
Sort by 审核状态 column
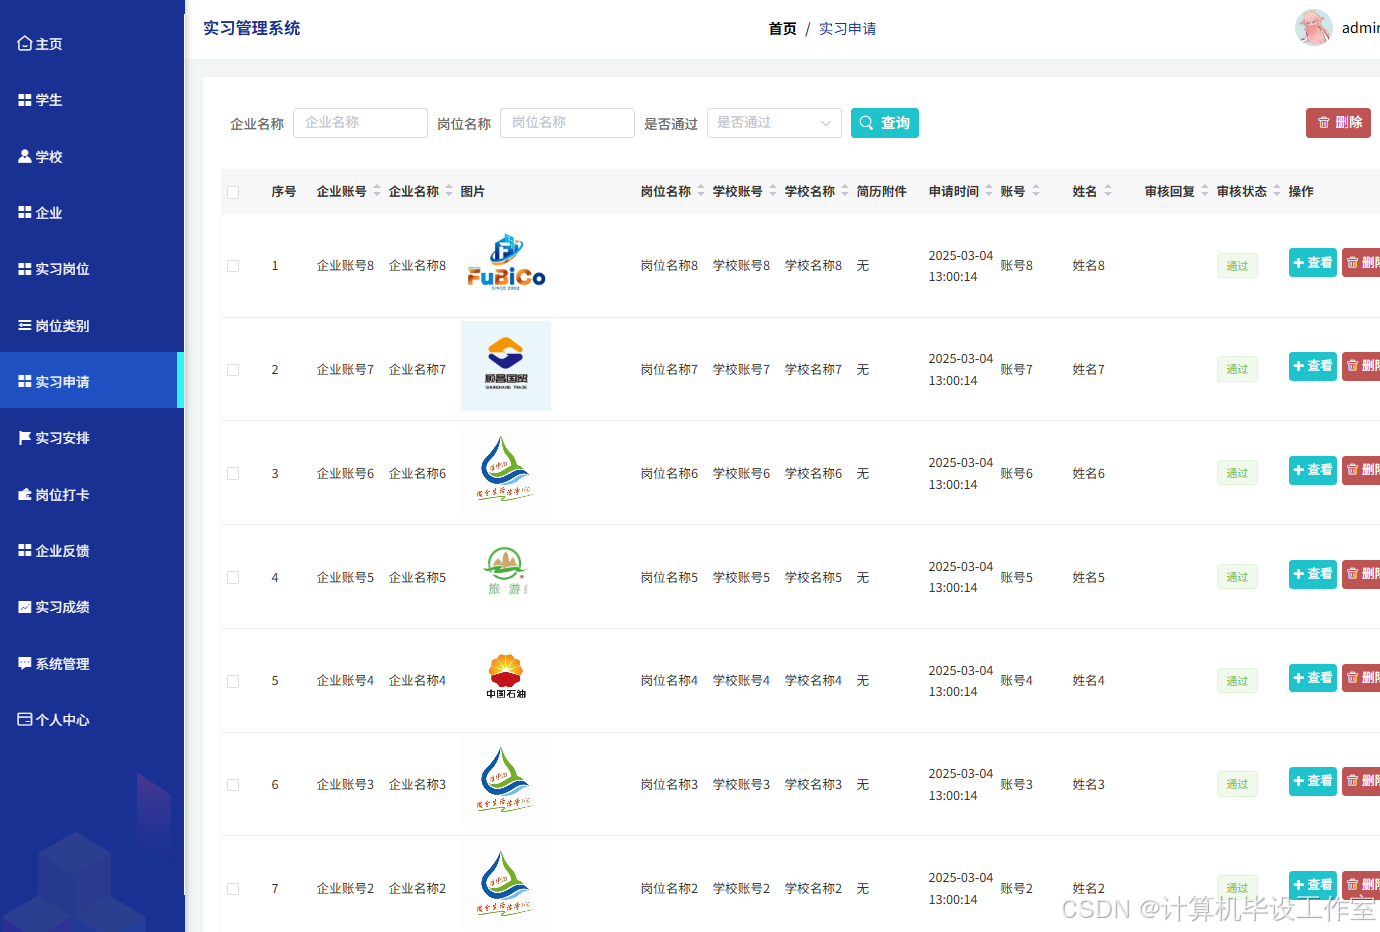[1277, 191]
